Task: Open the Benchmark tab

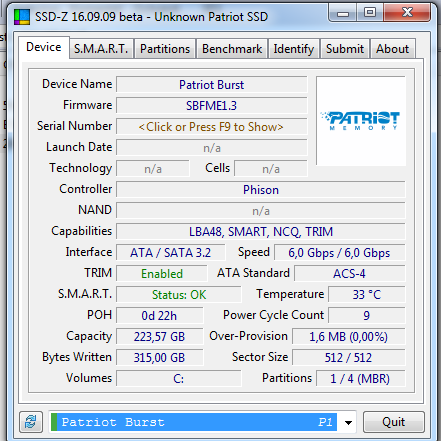Action: 232,49
